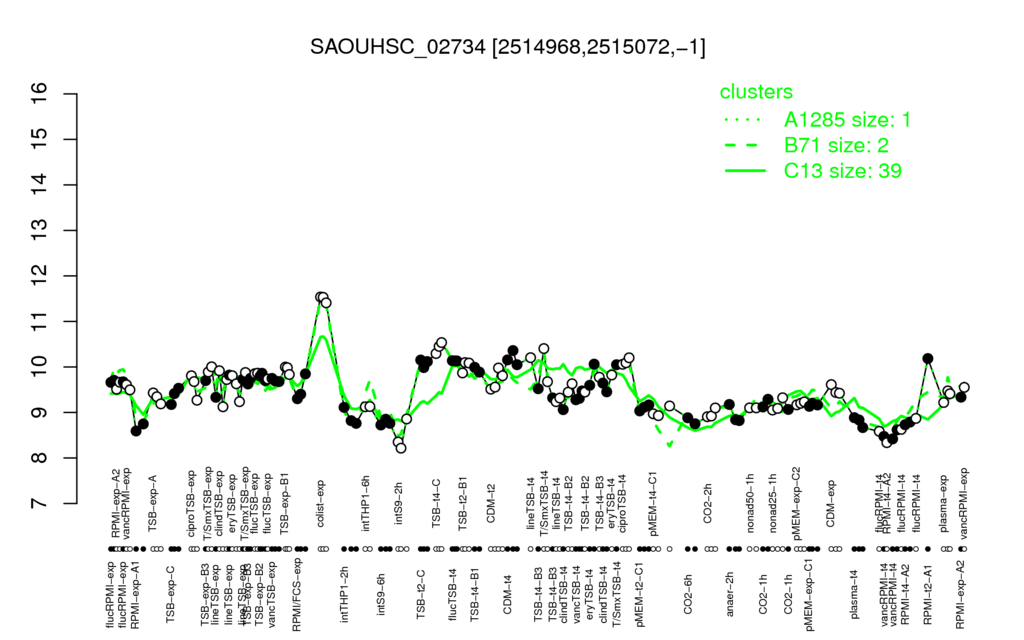This screenshot has height=640, width=1024.
Task: Click the 'TSB-exp-C' axis label
Action: point(171,594)
